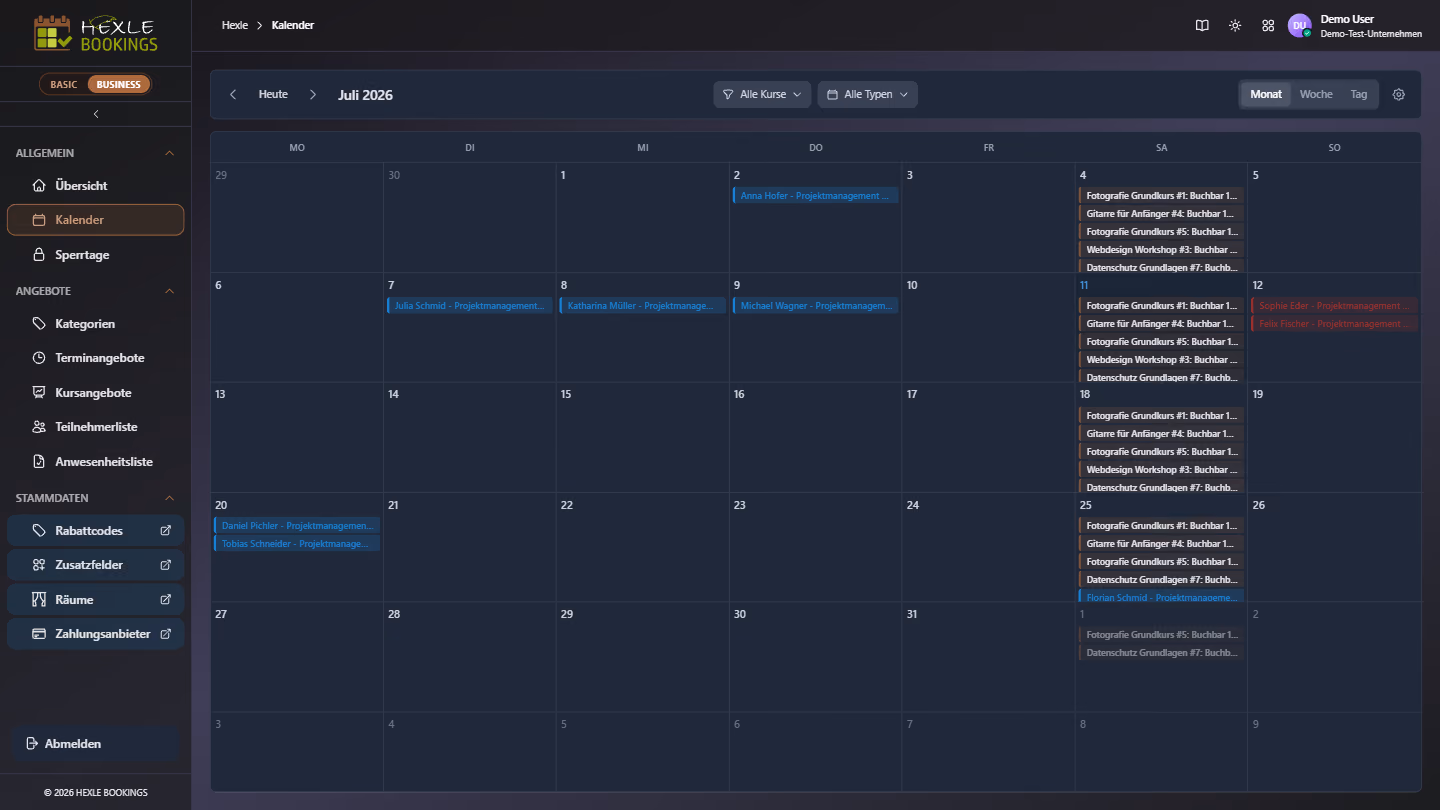Log out via Abmelden button
The image size is (1440, 810).
[x=96, y=744]
